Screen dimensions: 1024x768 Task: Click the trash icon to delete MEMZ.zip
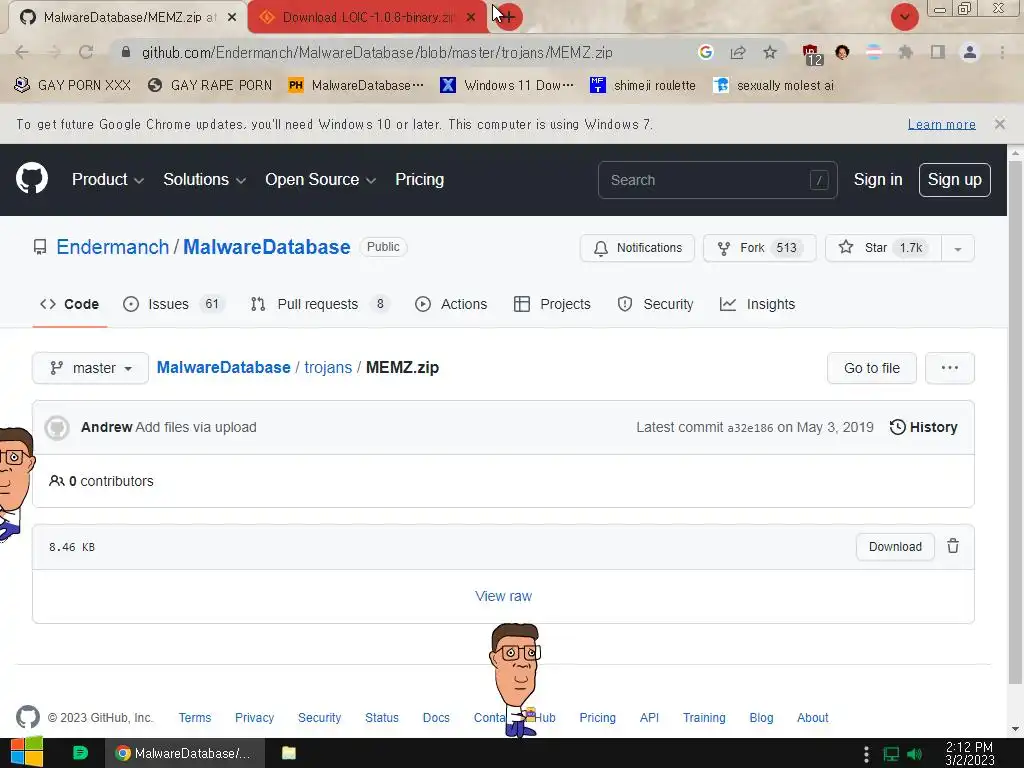click(x=953, y=546)
